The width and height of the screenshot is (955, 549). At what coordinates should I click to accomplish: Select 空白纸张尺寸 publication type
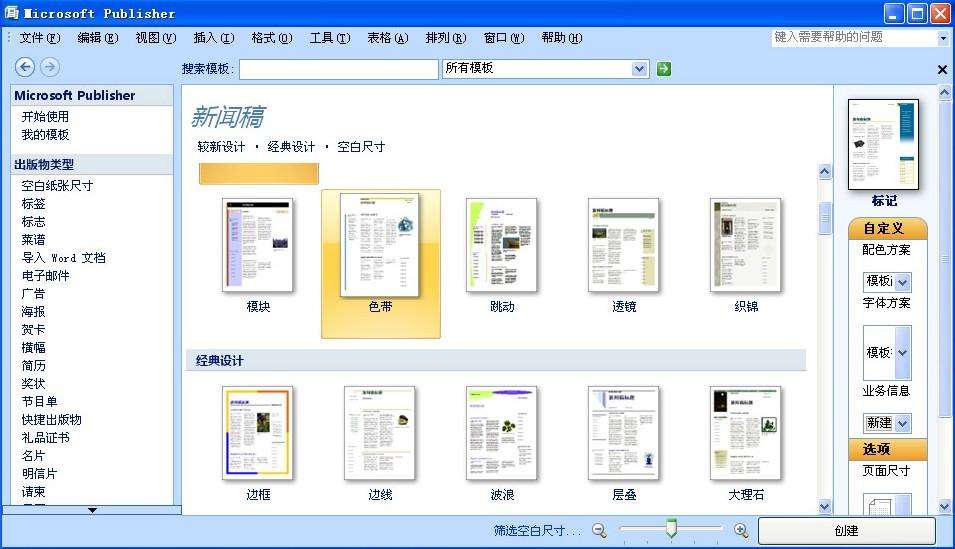point(57,186)
